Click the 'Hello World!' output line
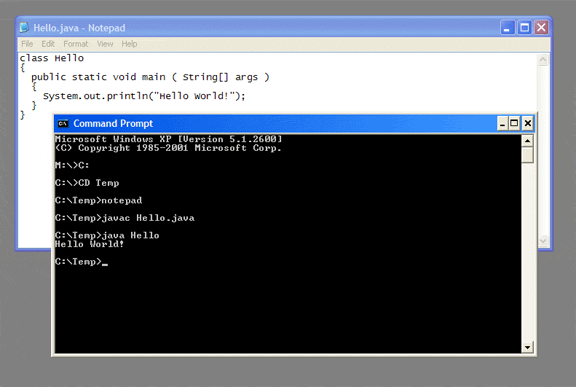The height and width of the screenshot is (387, 576). [90, 244]
